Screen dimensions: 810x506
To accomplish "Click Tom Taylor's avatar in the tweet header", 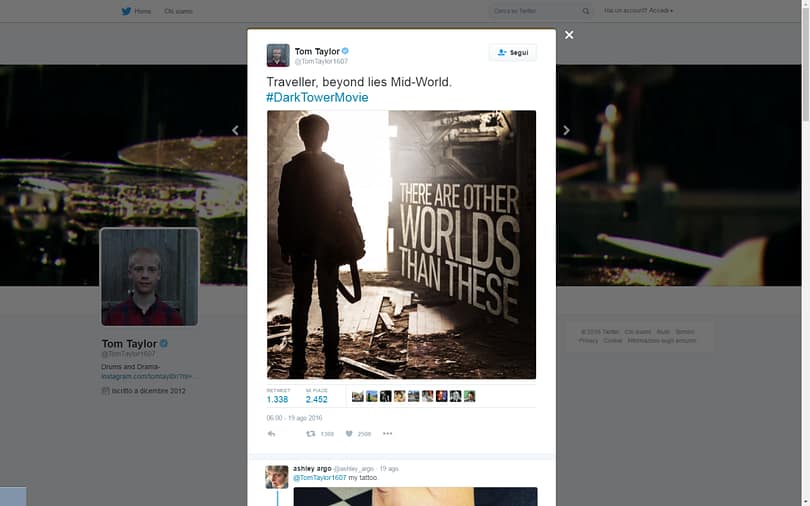I will click(278, 55).
